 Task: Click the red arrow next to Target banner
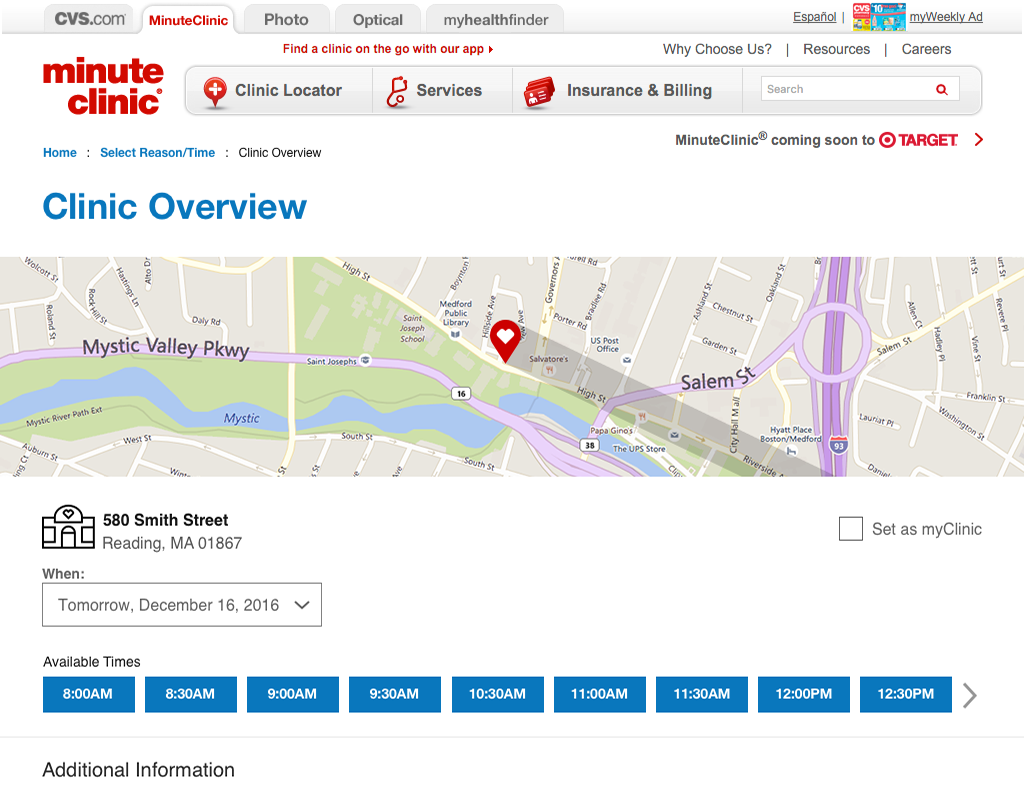pos(978,140)
